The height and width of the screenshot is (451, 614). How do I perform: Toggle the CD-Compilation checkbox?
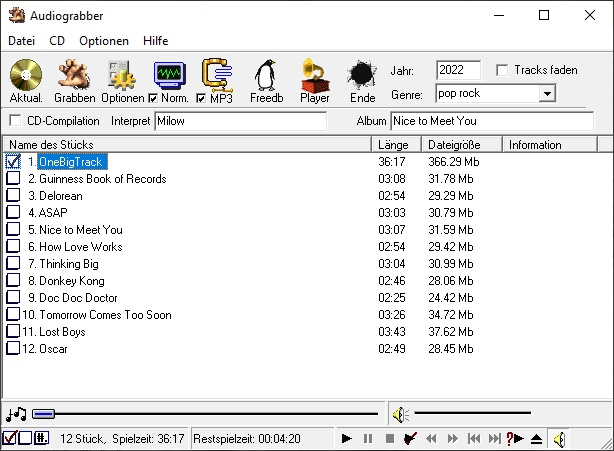pos(15,121)
